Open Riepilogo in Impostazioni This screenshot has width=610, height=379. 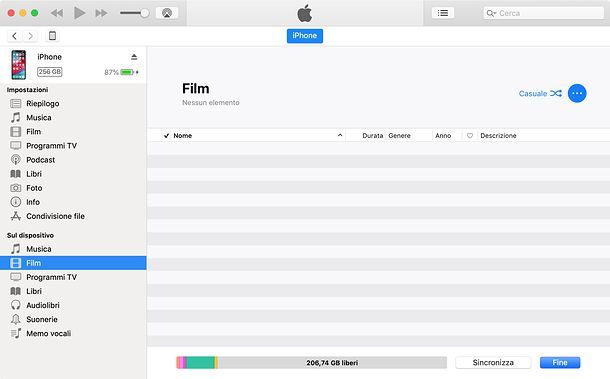pos(73,104)
